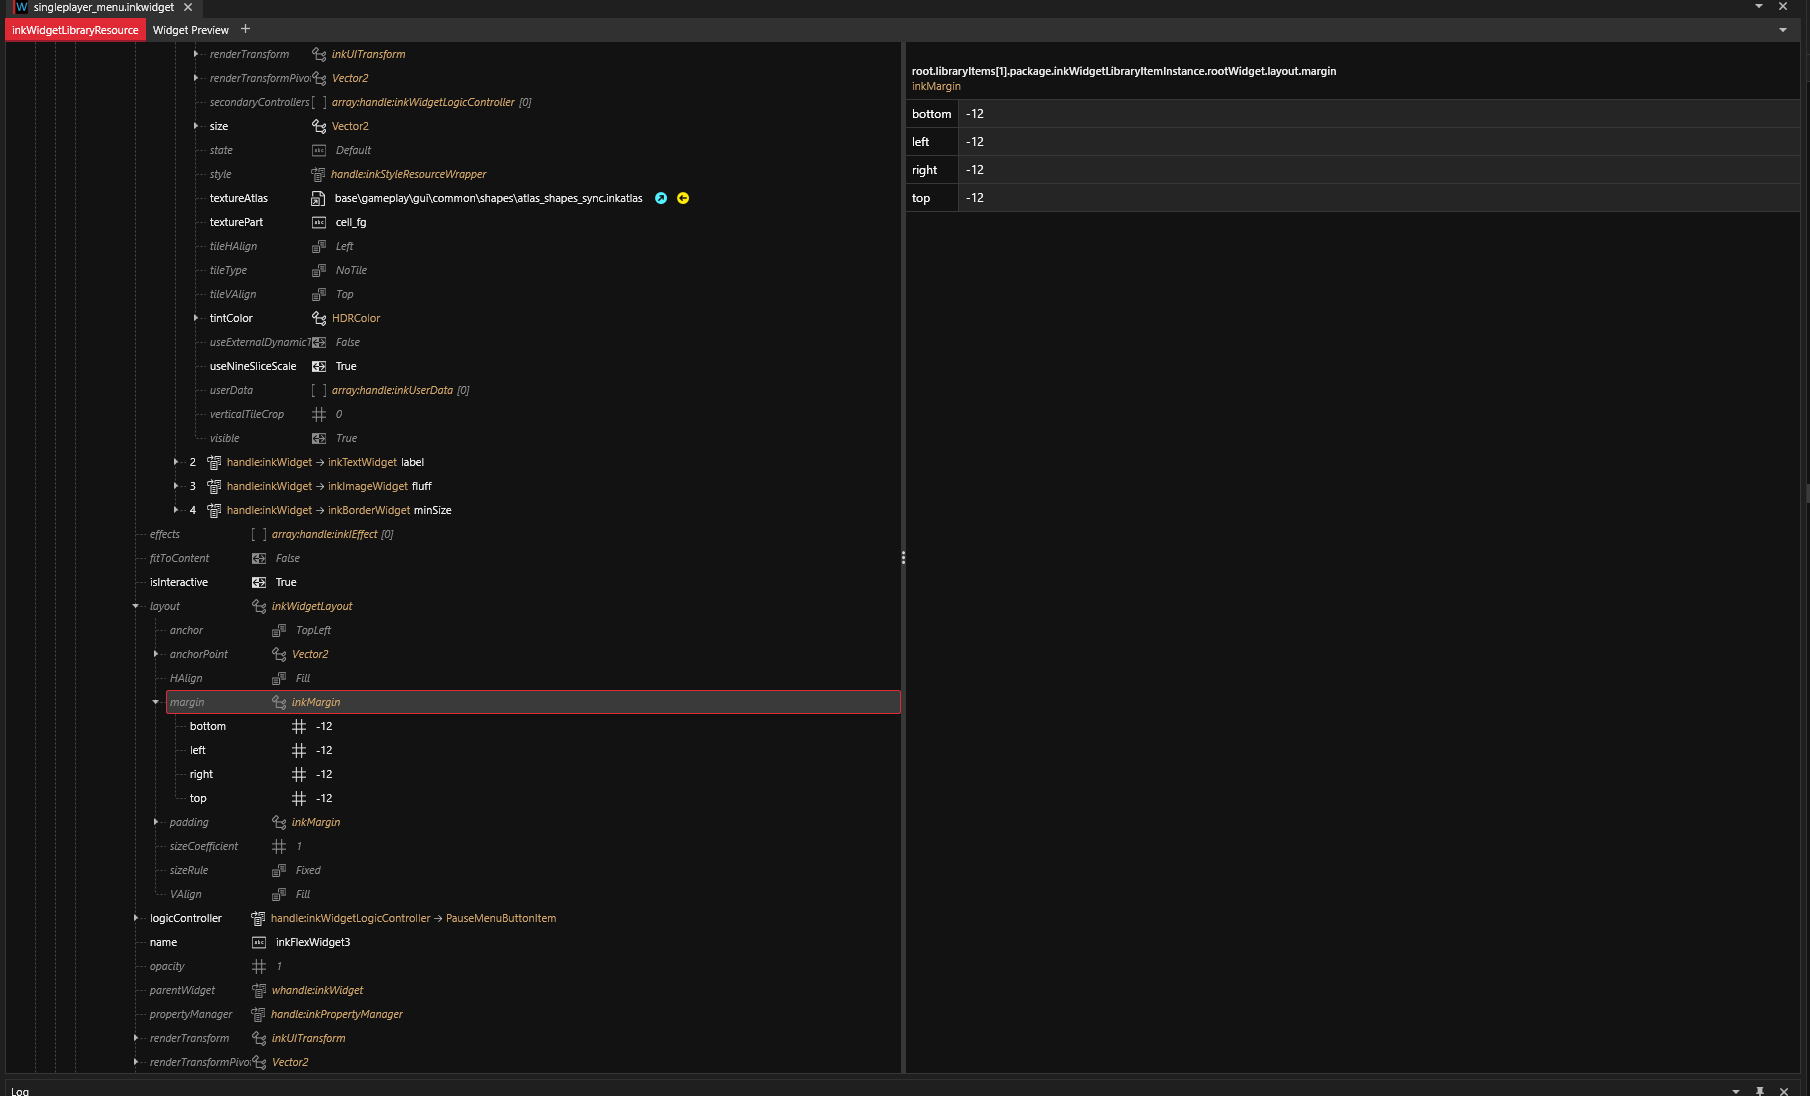Toggle the fitToContent False value

tap(287, 558)
